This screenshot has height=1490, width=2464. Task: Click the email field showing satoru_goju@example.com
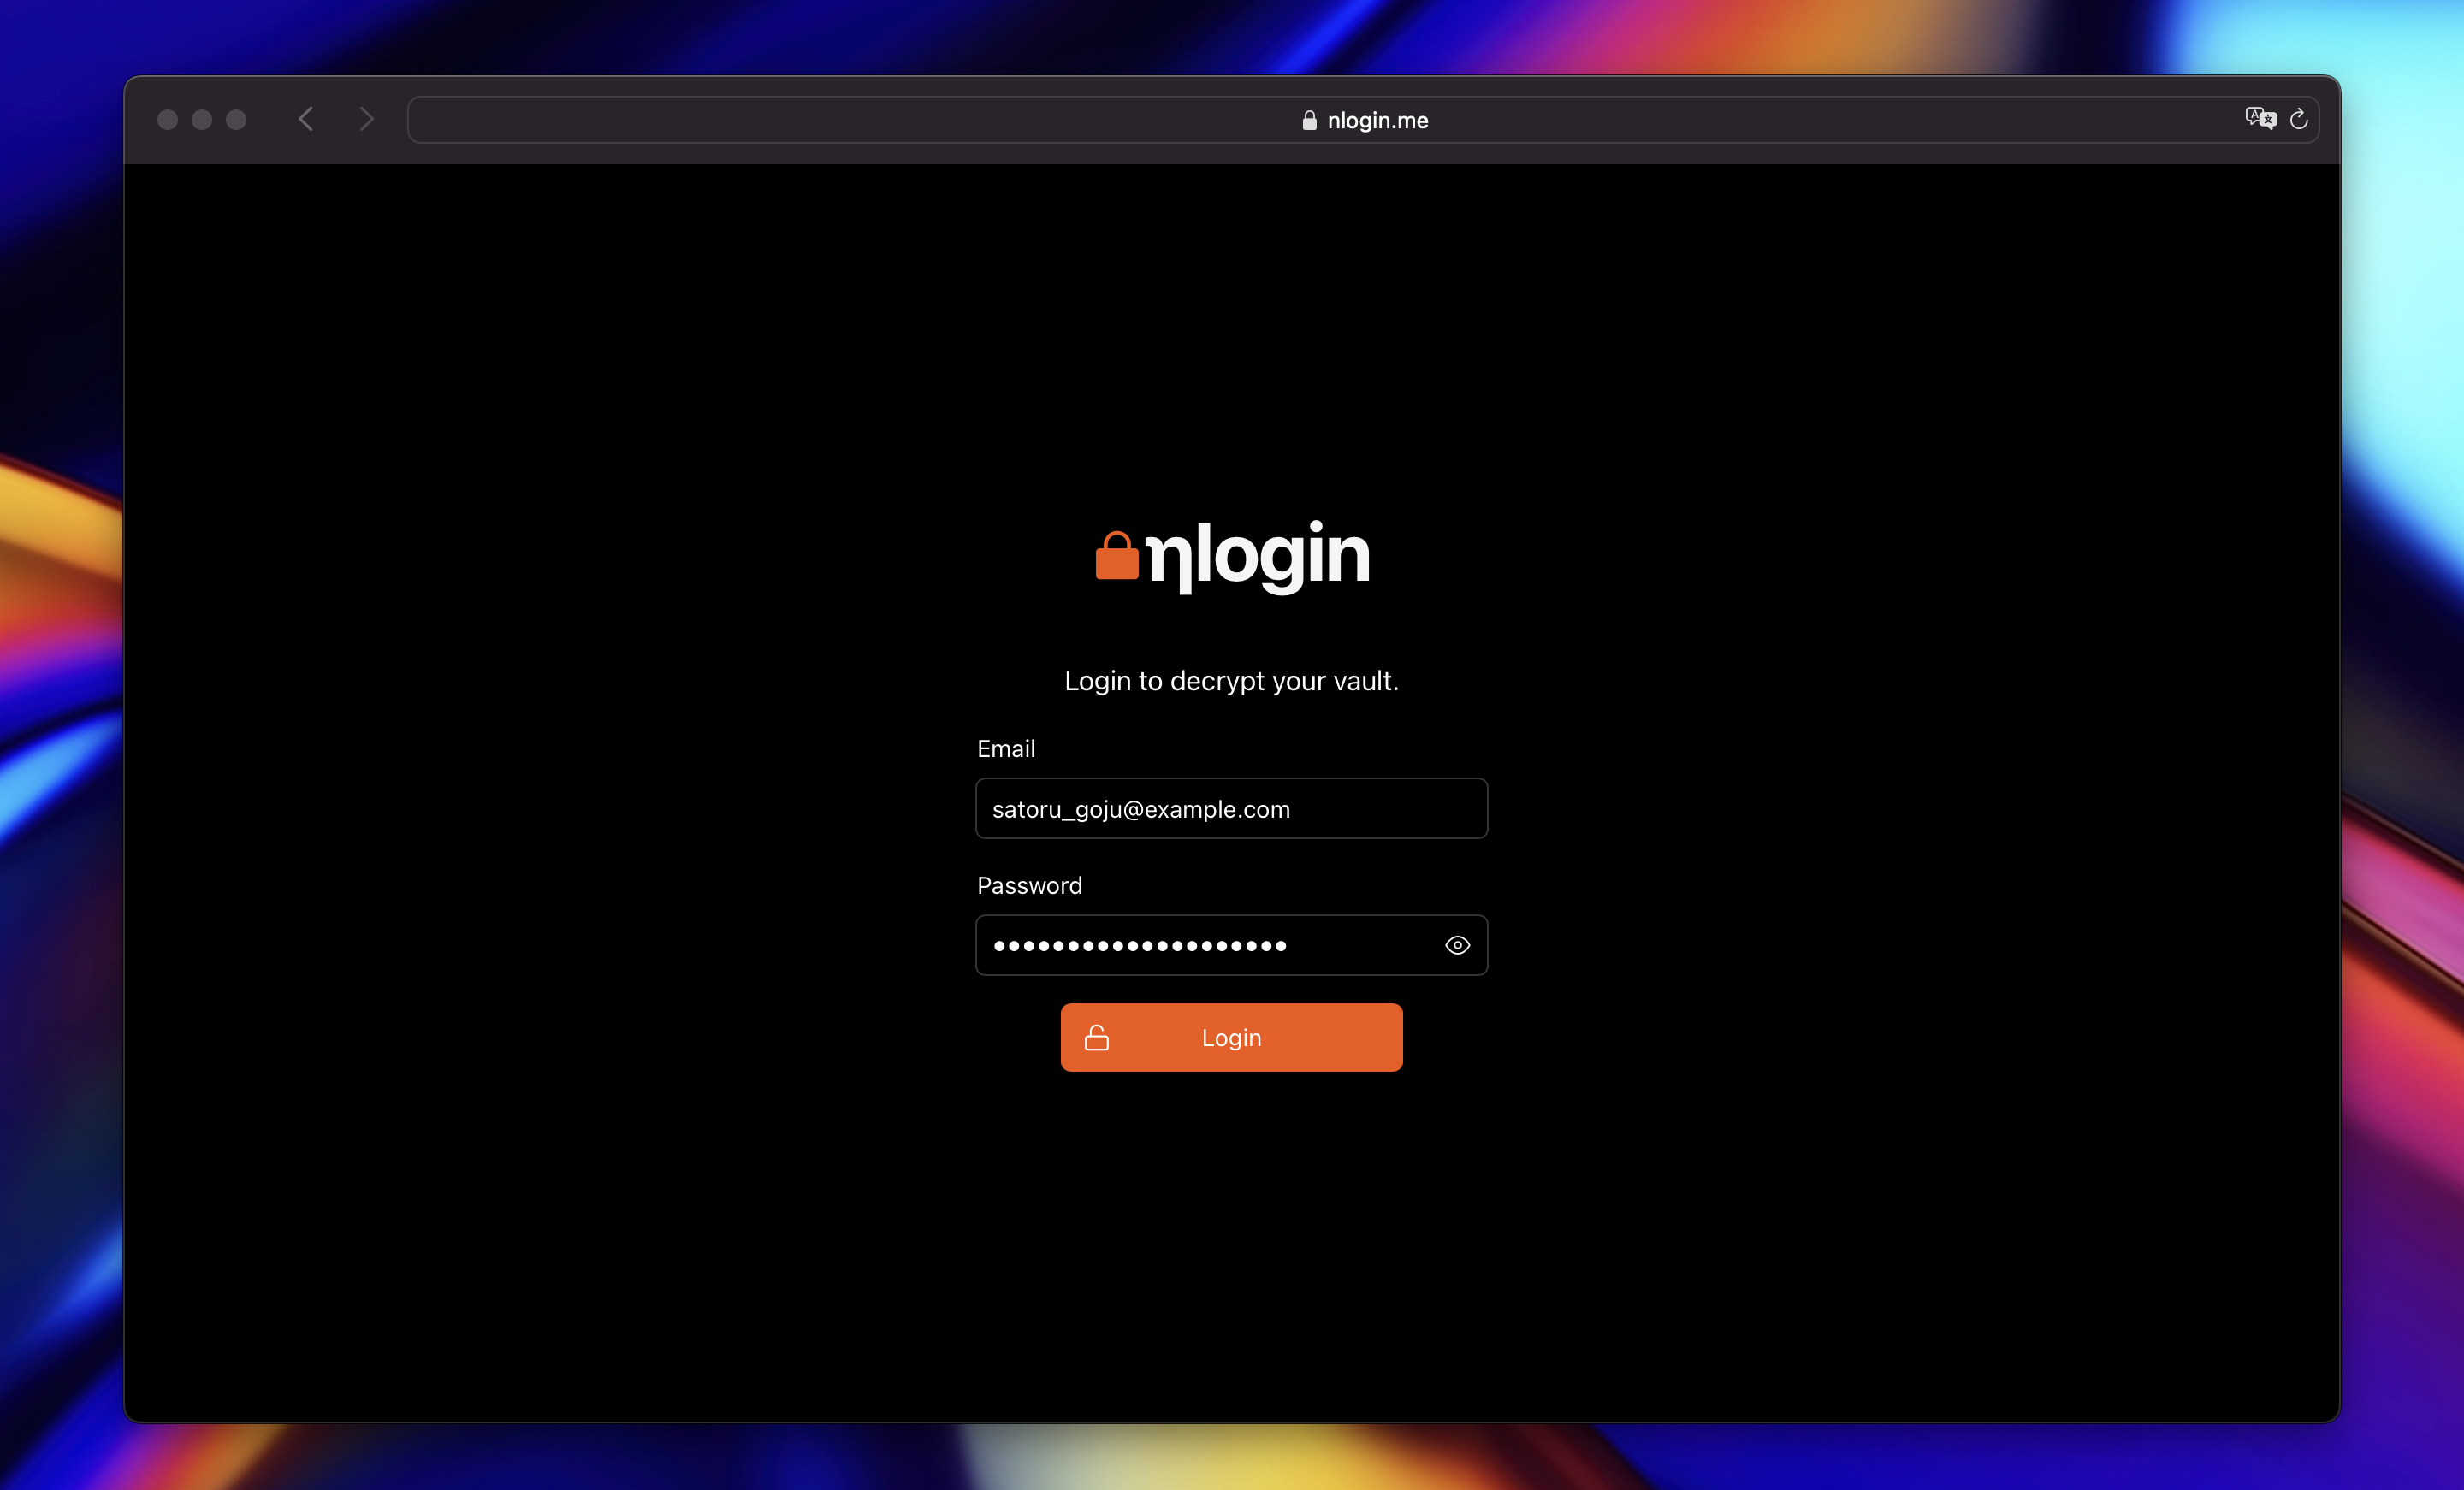click(x=1231, y=808)
